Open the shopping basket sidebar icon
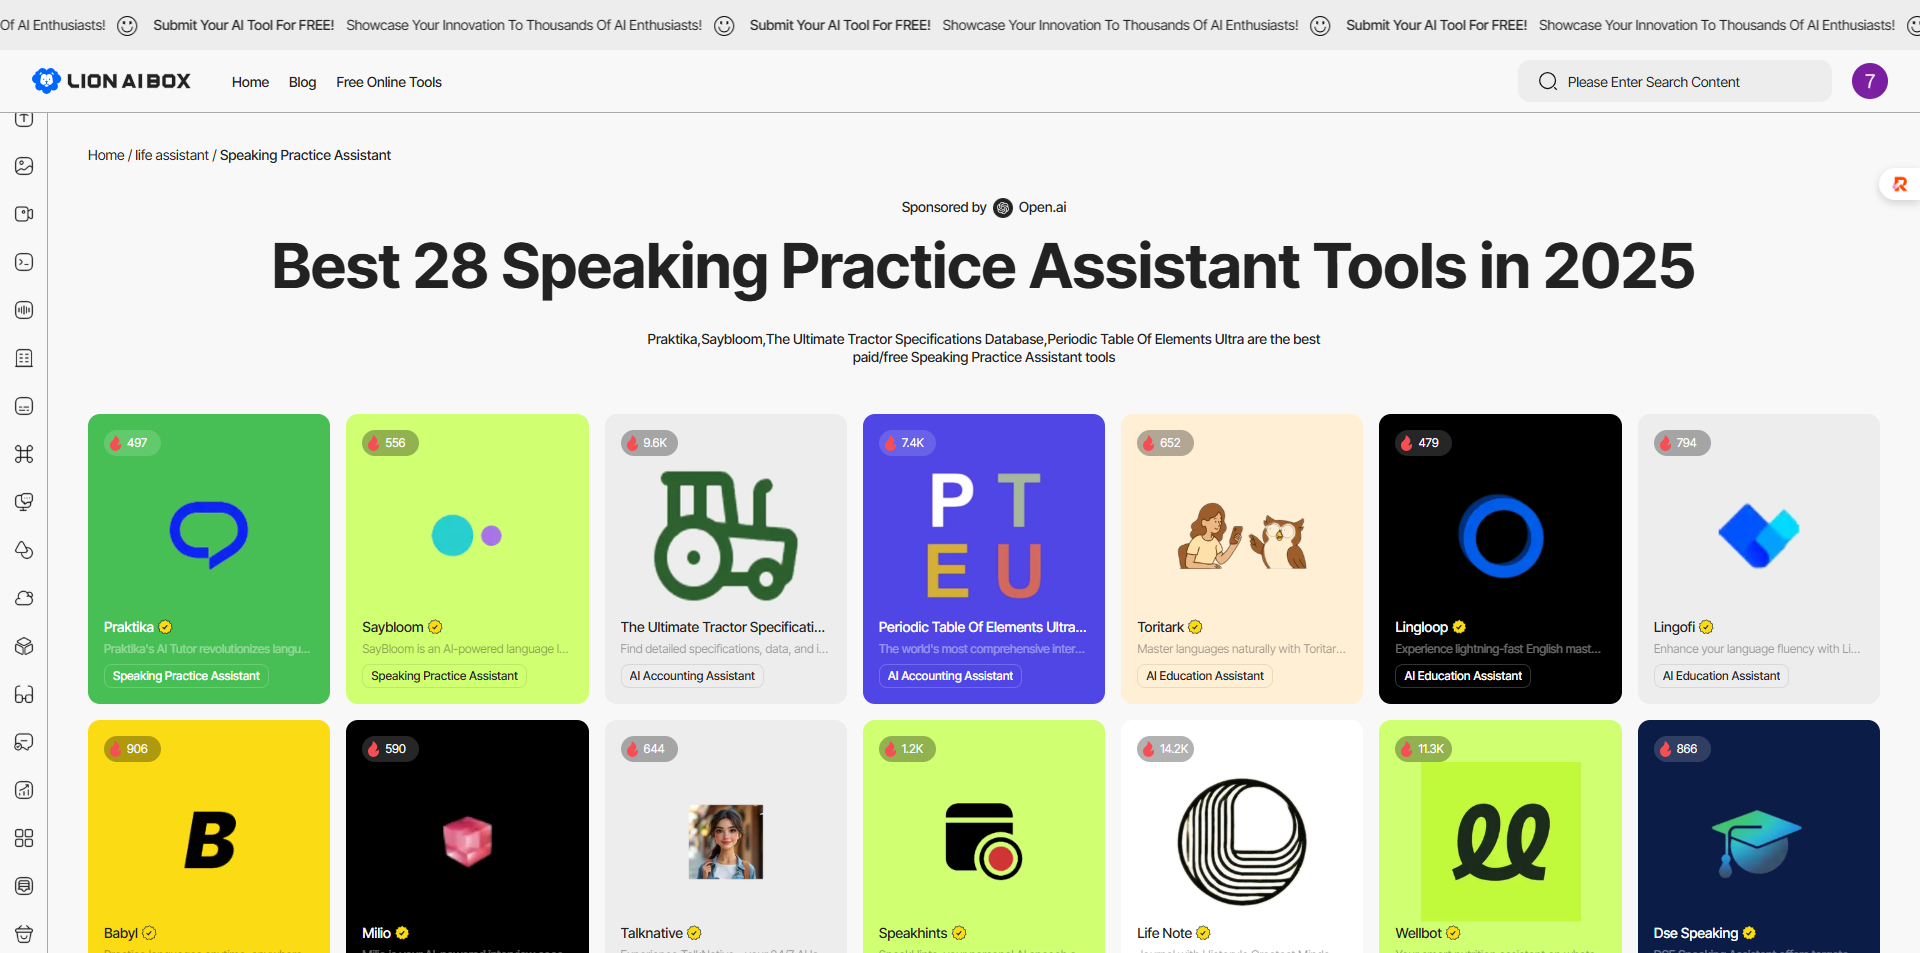 tap(24, 934)
